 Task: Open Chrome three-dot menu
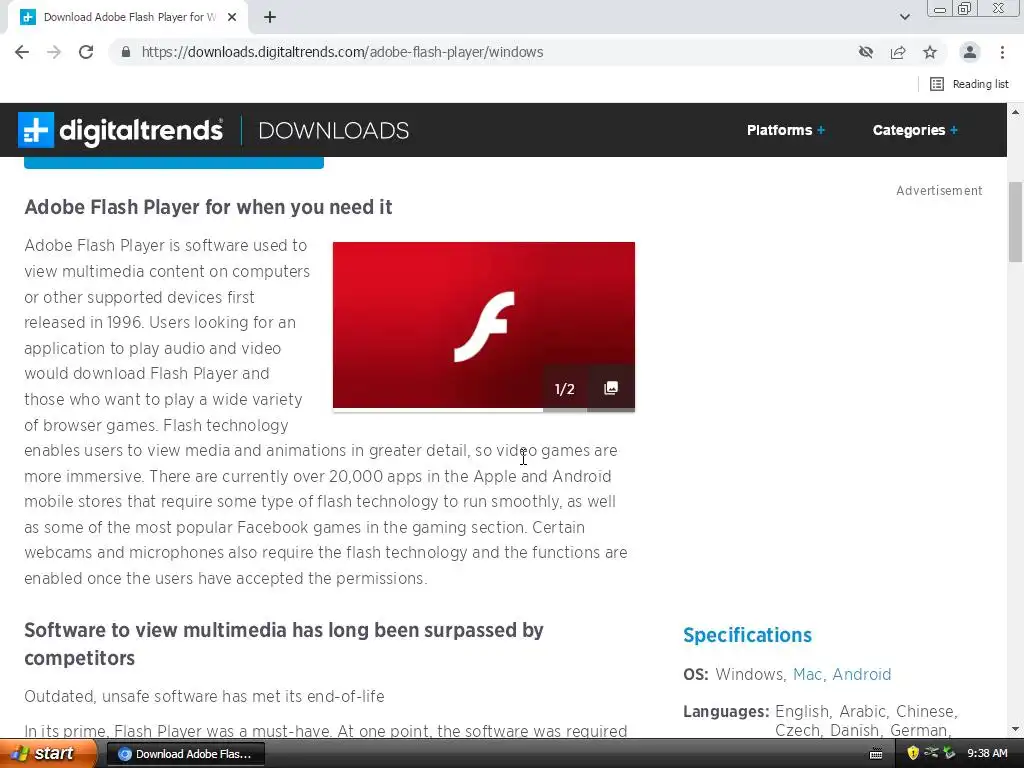(1002, 52)
